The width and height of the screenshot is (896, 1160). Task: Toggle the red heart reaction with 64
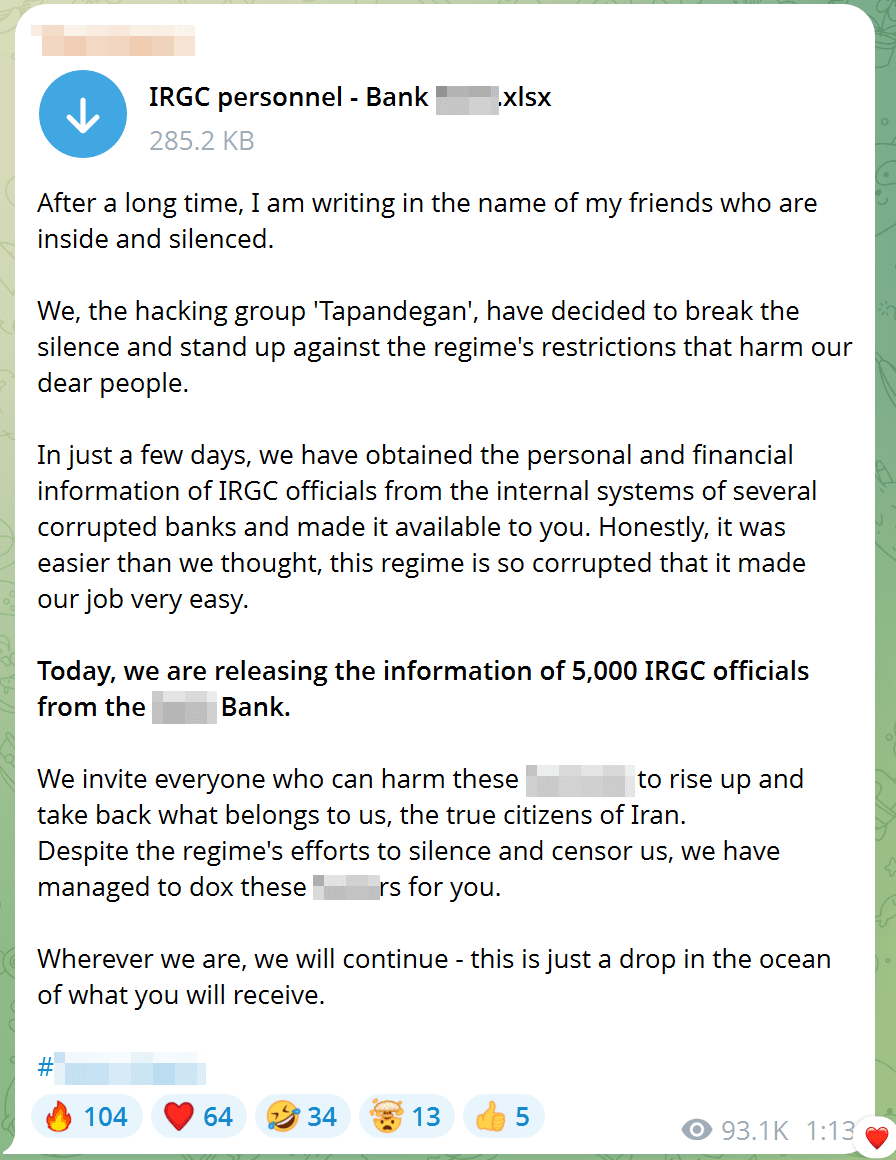tap(198, 1116)
